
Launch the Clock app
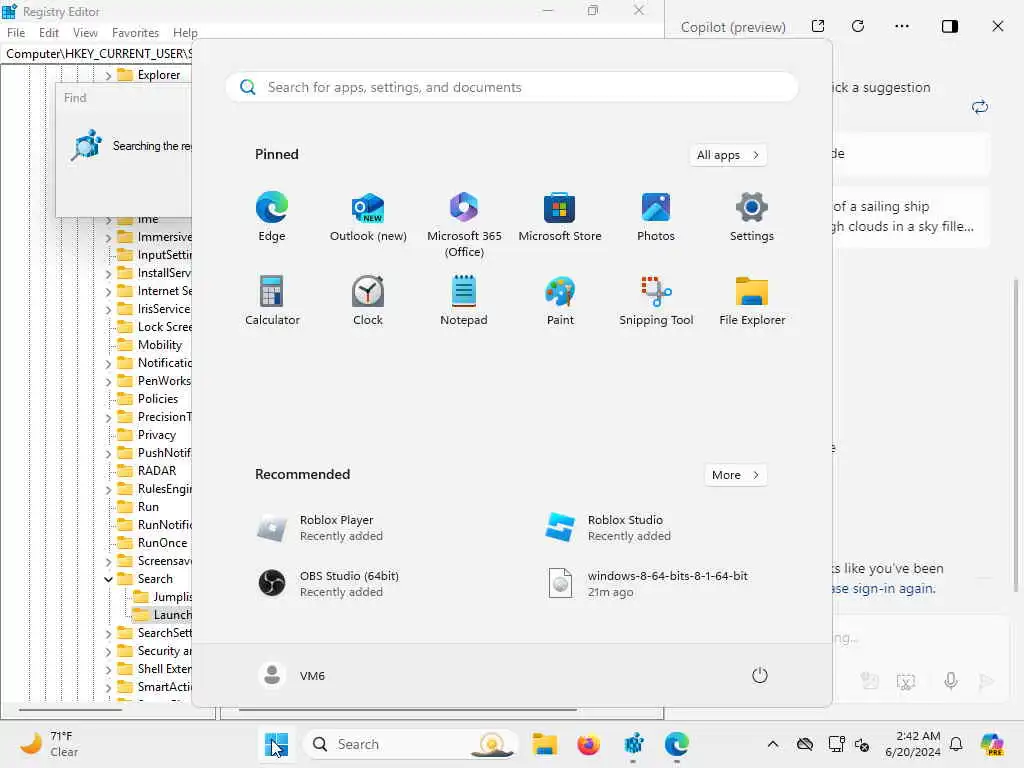coord(368,300)
